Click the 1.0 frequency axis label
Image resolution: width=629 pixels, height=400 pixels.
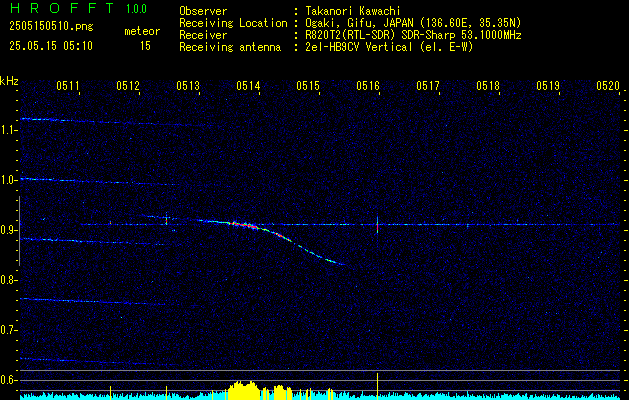tap(7, 181)
